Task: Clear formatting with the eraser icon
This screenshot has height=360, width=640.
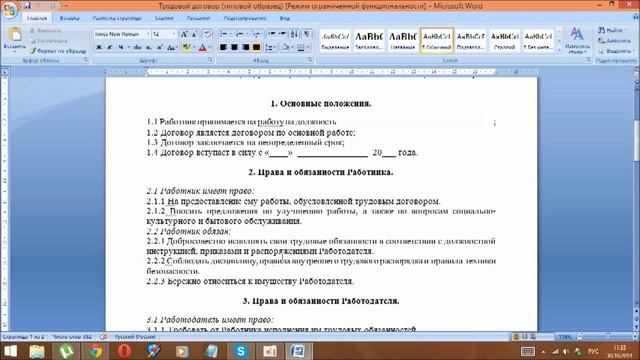Action: (207, 34)
